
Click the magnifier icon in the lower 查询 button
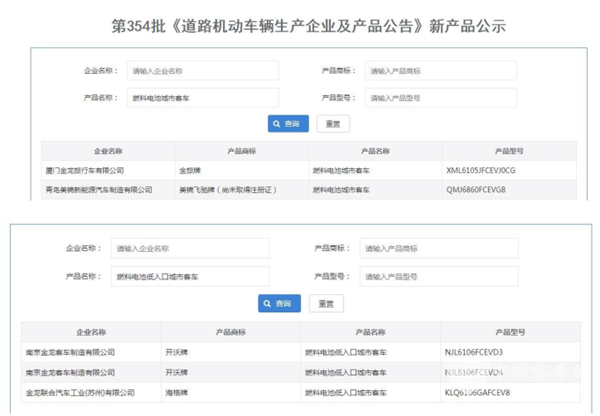click(268, 303)
